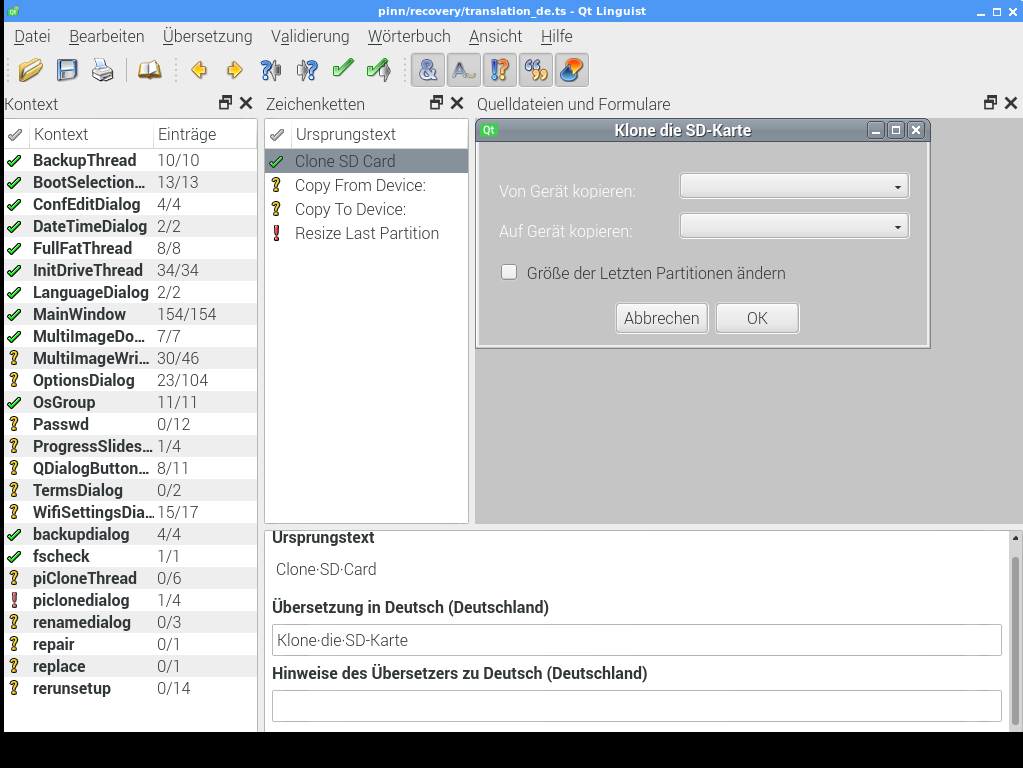Select the TermsDialog context
The width and height of the screenshot is (1023, 768).
pos(130,490)
